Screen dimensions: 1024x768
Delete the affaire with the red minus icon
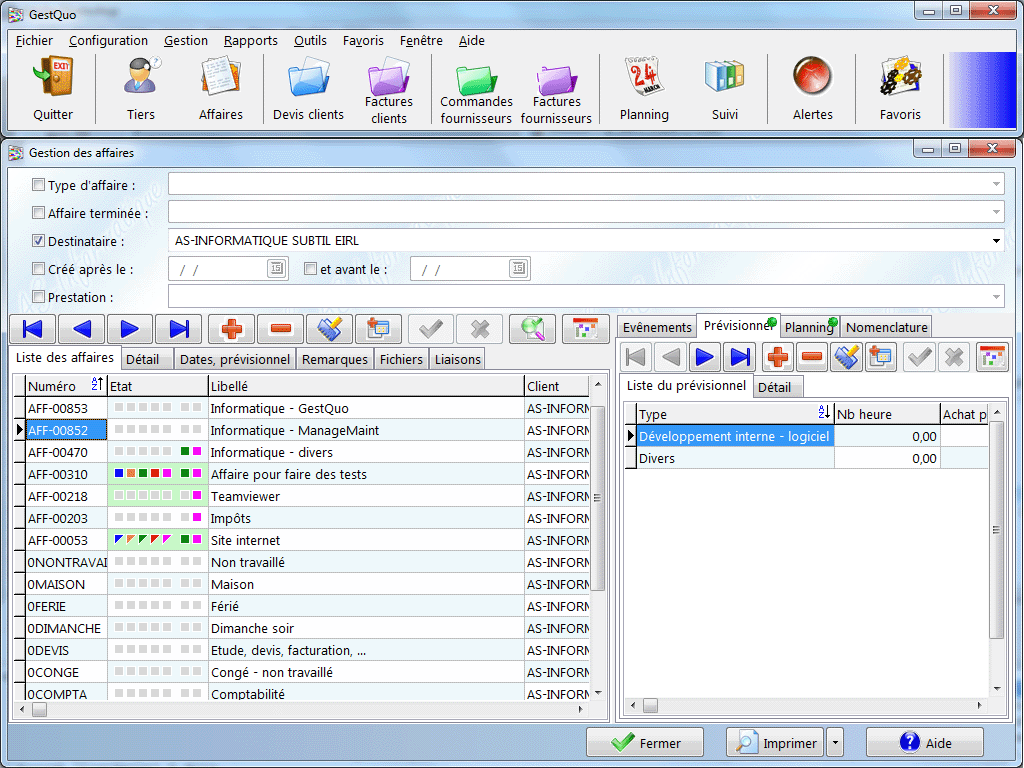(281, 328)
